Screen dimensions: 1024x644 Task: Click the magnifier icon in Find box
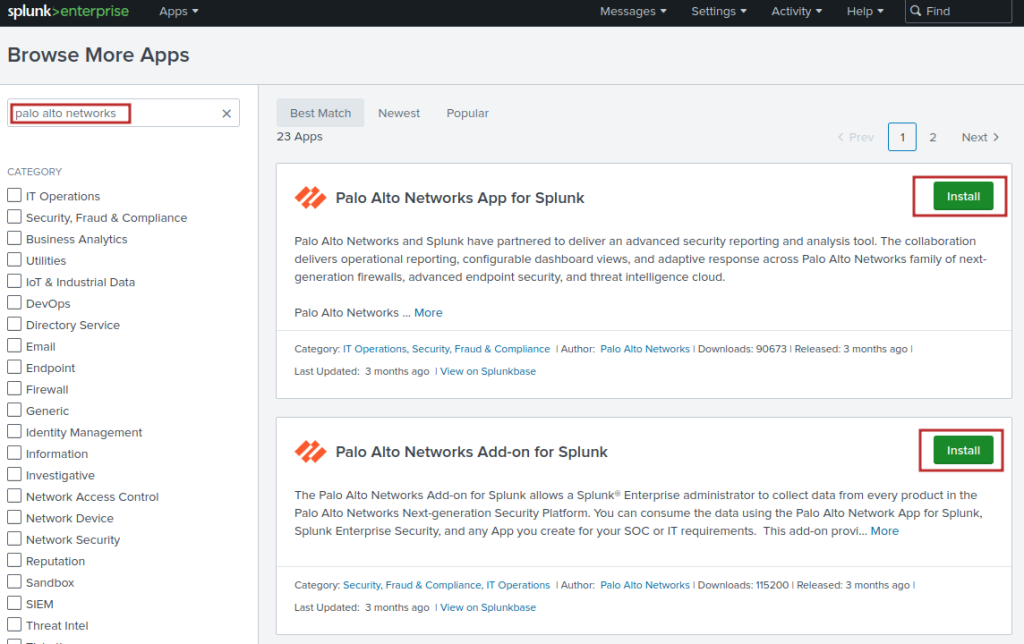point(916,11)
